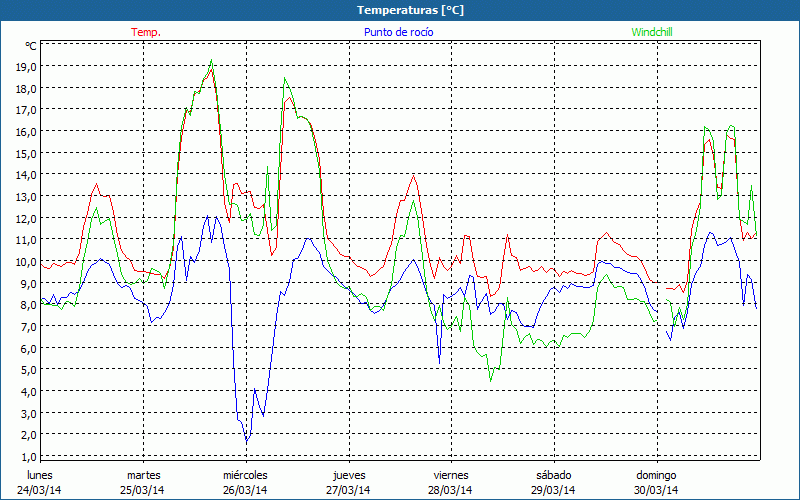The height and width of the screenshot is (500, 800).
Task: Select the martes 25/03/14 date label
Action: 143,482
